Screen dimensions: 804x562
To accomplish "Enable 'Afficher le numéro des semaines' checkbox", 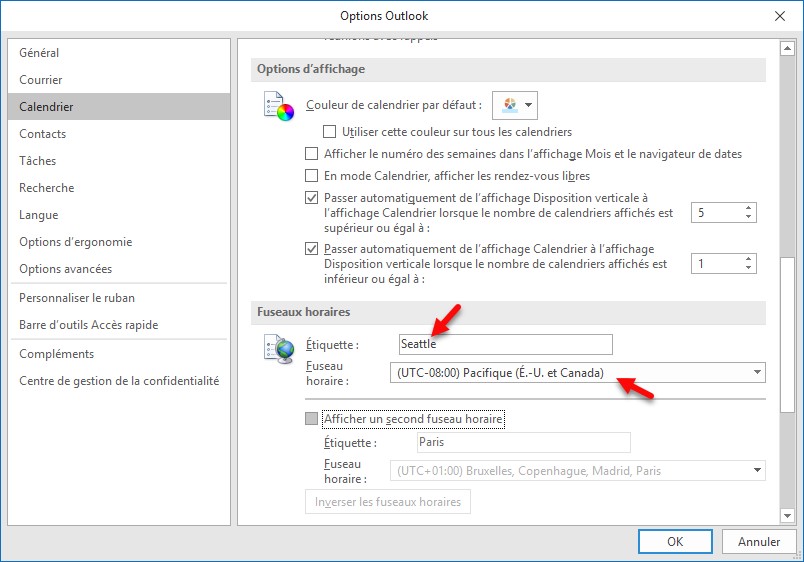I will pyautogui.click(x=311, y=154).
